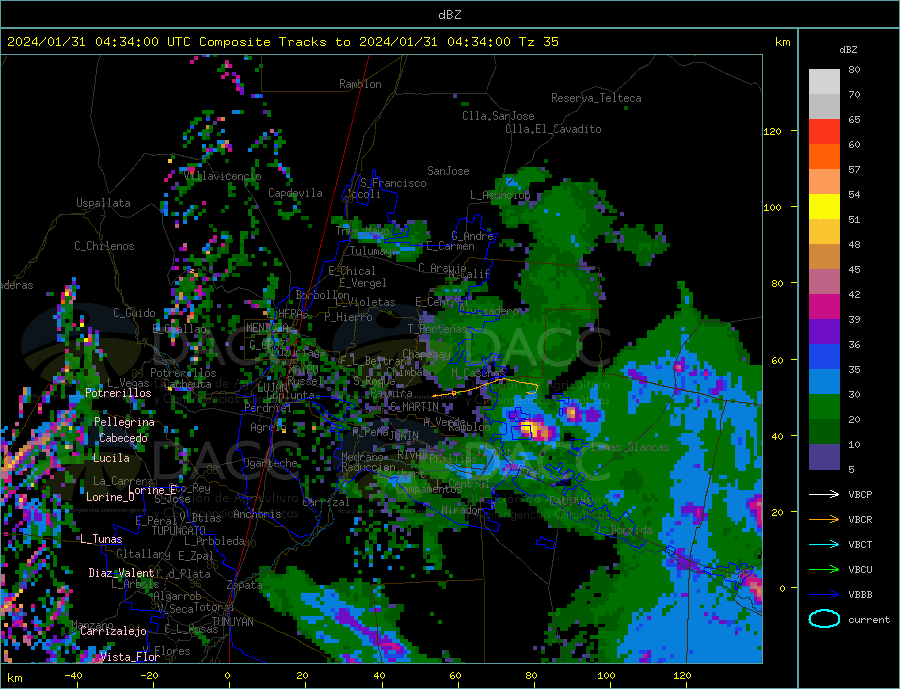
Task: Click the 'Tulumaya' map label
Action: click(x=374, y=251)
